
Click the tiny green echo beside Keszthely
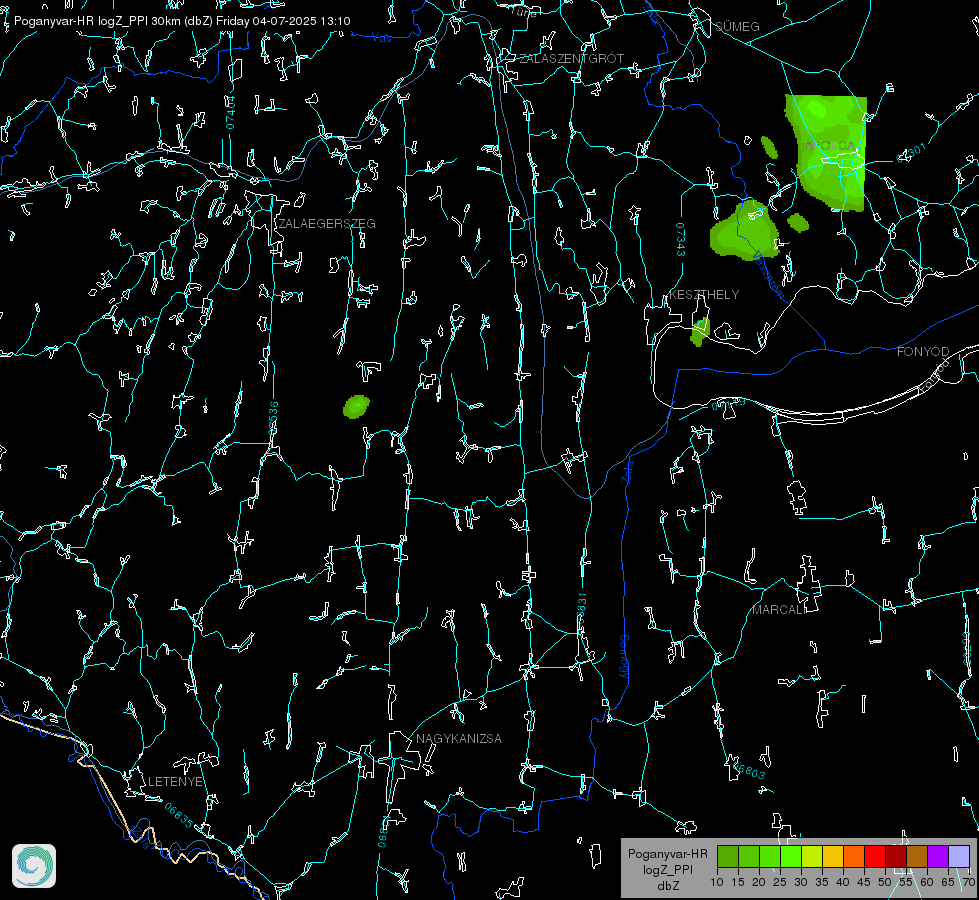tap(700, 332)
